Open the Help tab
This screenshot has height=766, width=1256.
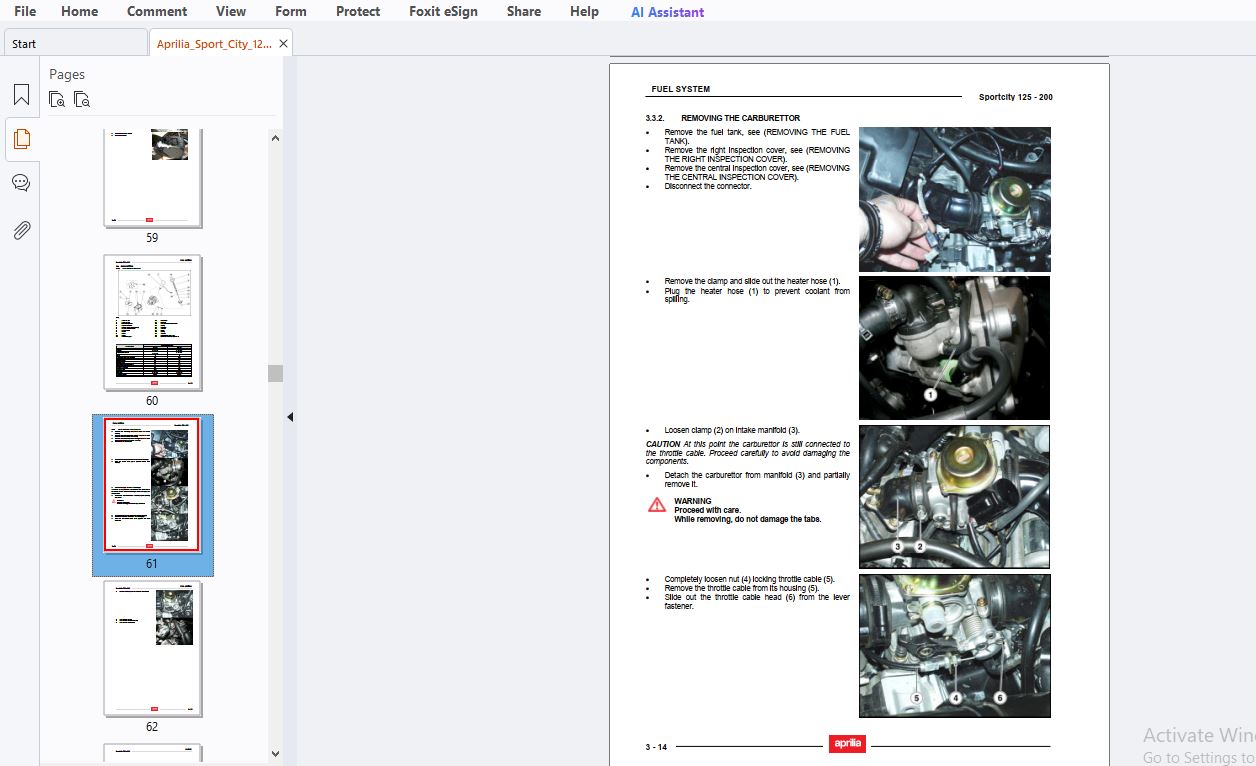(584, 11)
